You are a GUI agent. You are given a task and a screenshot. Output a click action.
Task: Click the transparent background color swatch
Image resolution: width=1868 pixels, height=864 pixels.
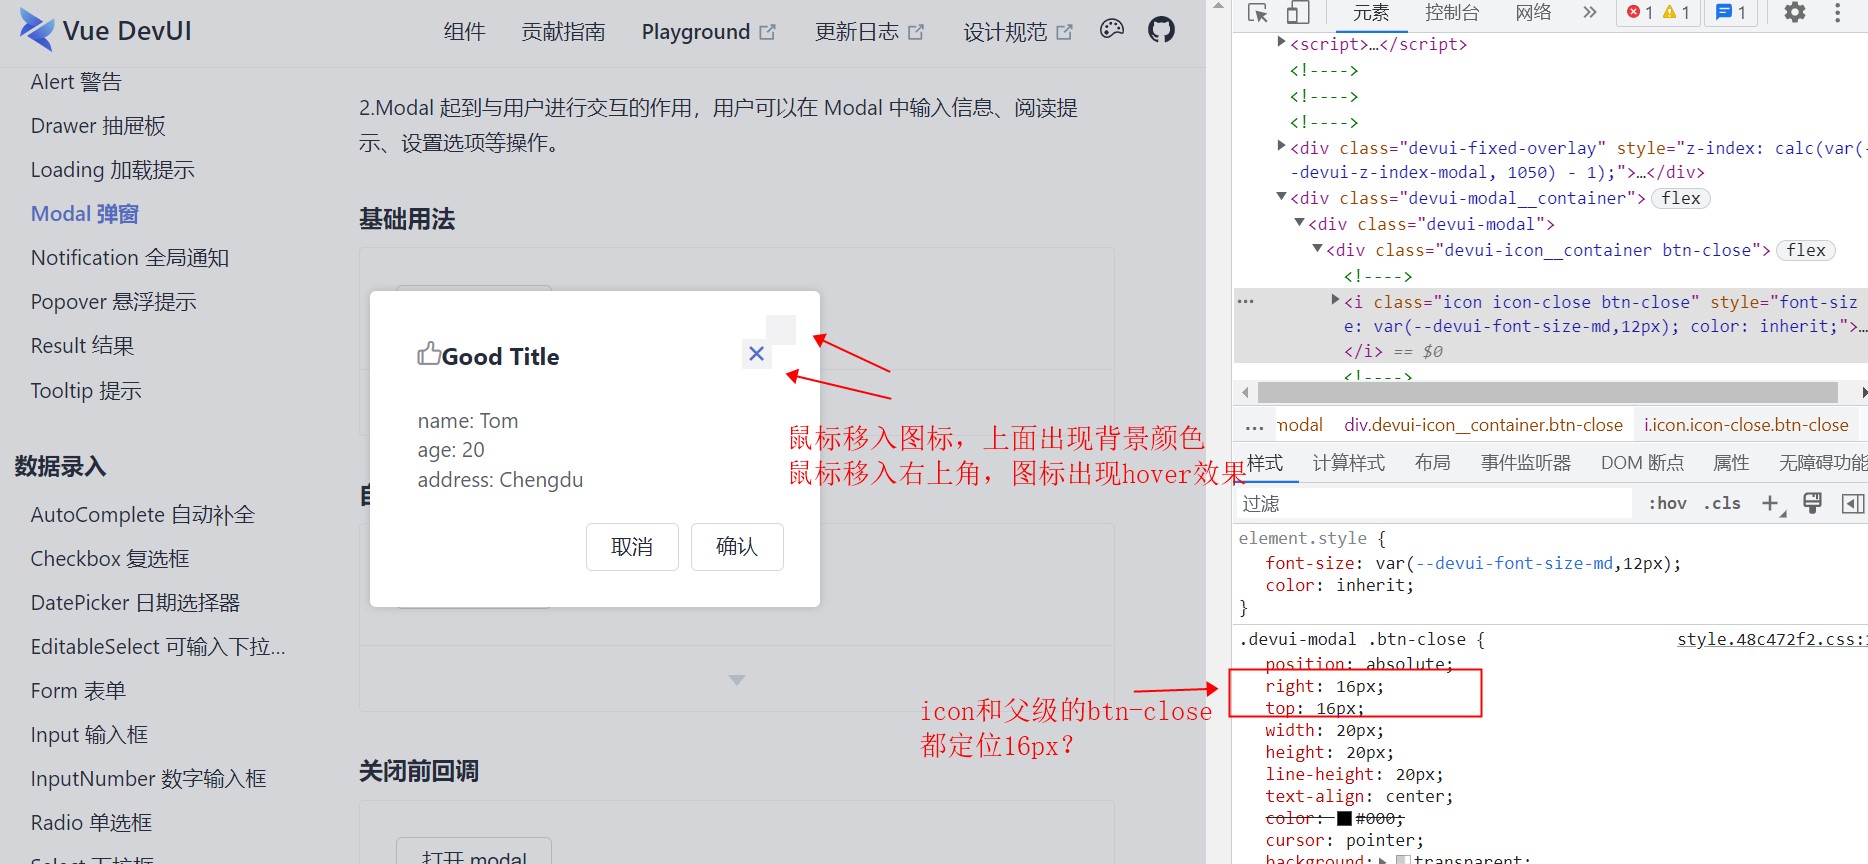pyautogui.click(x=1403, y=859)
